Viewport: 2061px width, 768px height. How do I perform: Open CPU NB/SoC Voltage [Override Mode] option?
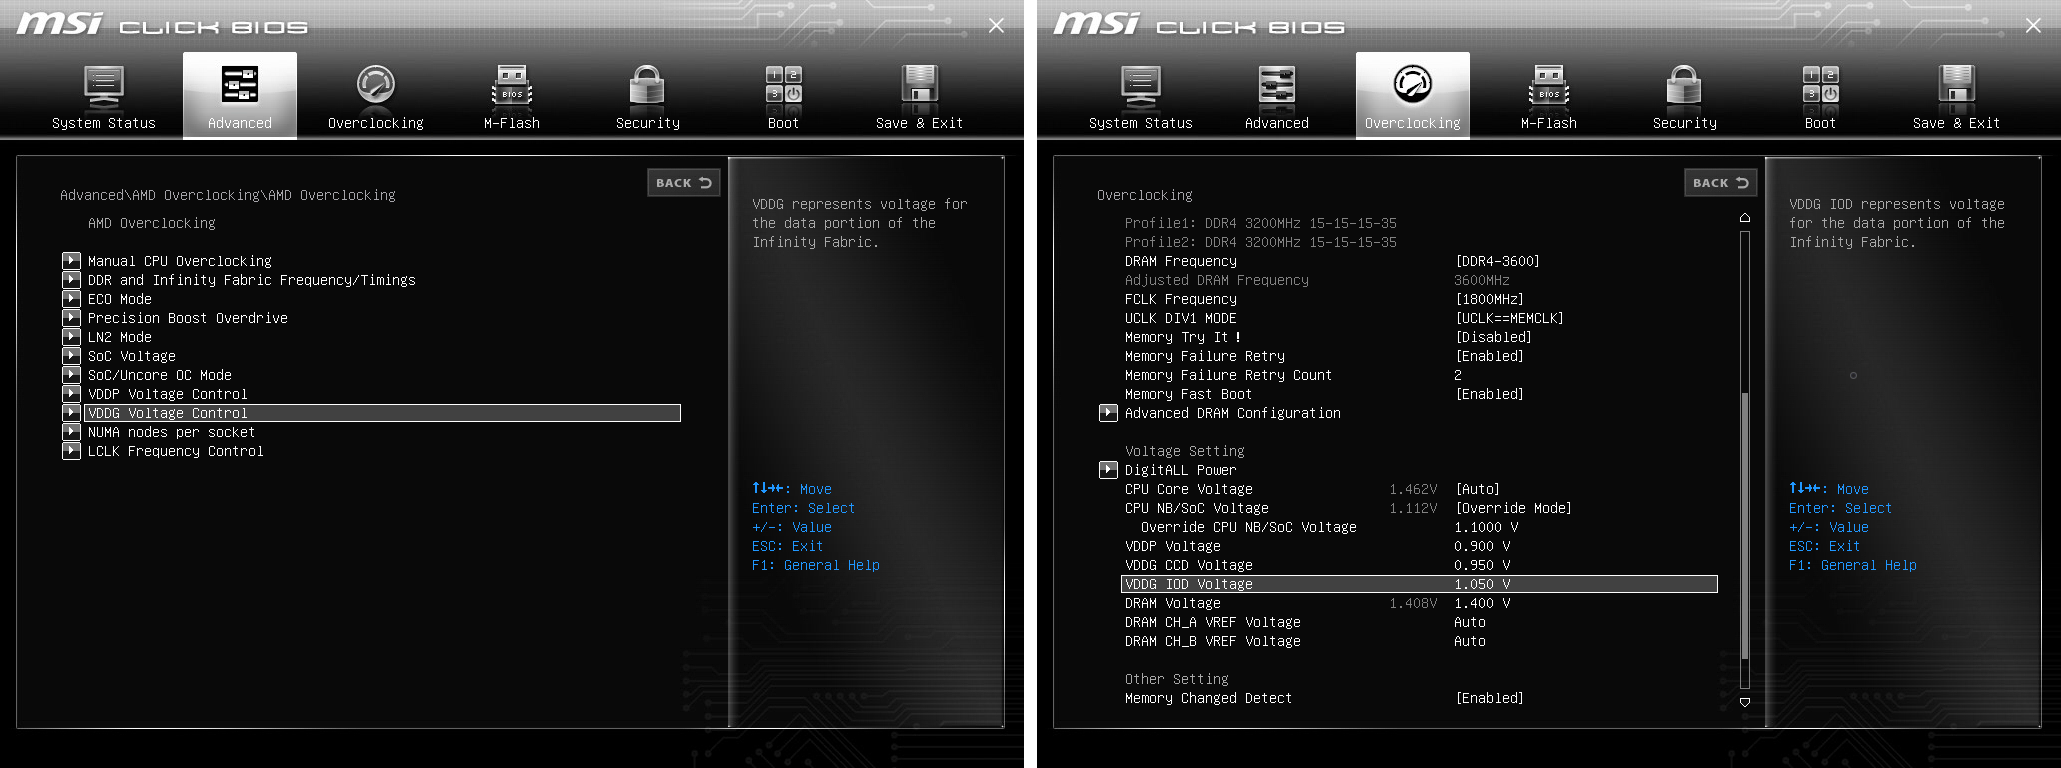point(1513,508)
